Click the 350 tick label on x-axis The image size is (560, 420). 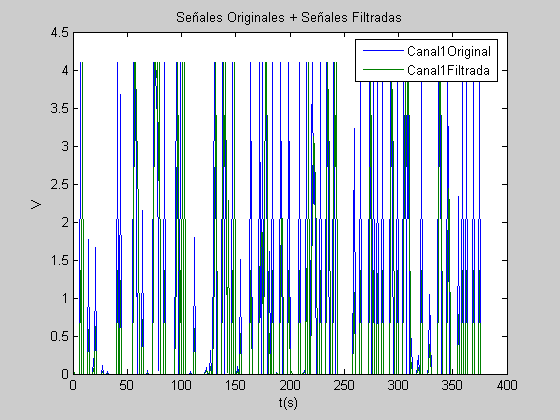452,385
